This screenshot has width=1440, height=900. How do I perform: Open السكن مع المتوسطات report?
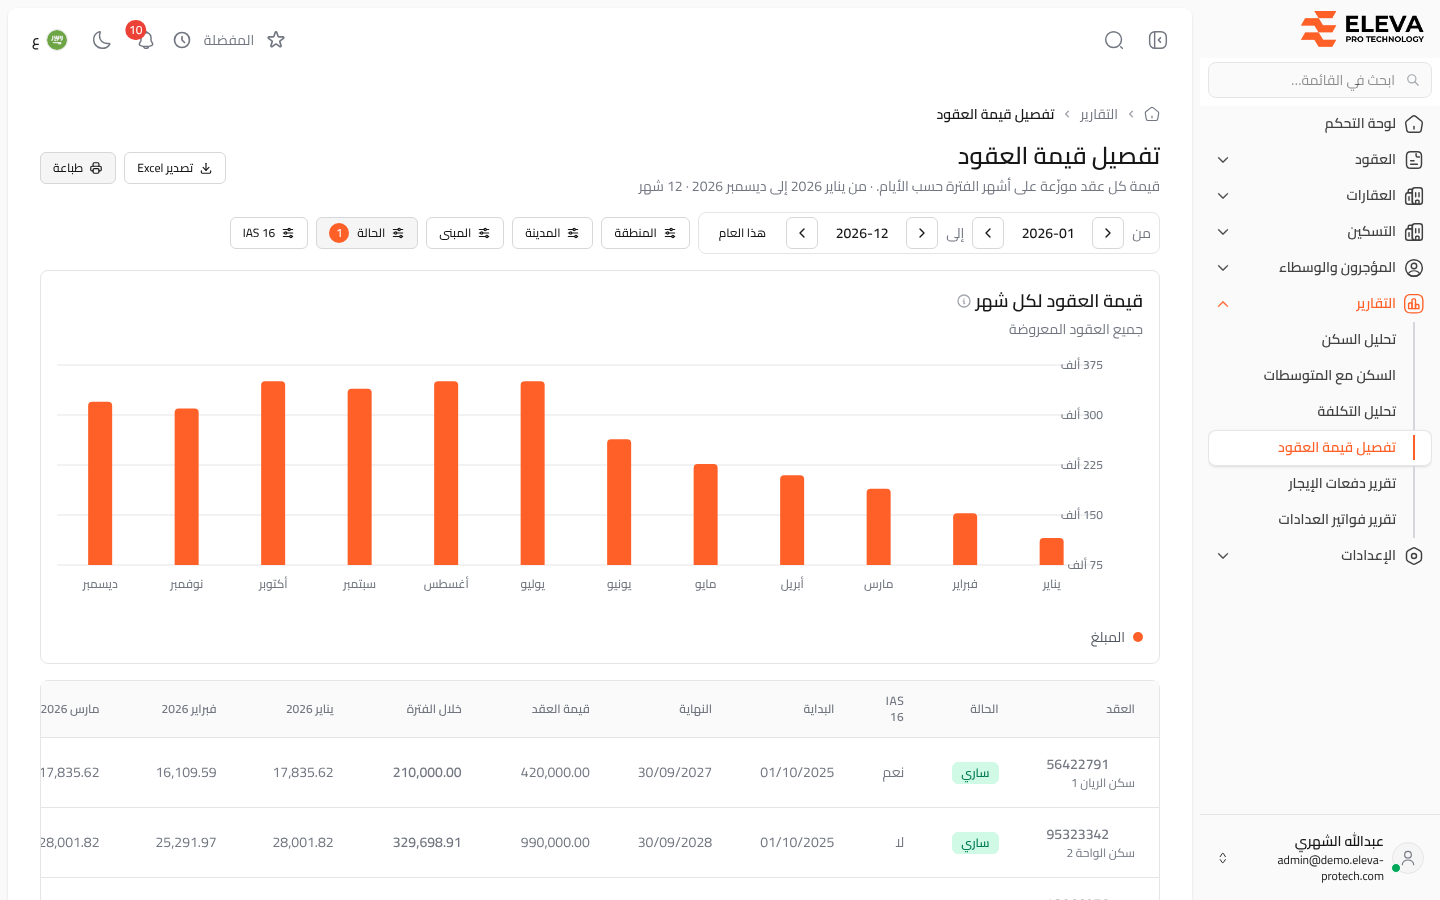[x=1329, y=376]
